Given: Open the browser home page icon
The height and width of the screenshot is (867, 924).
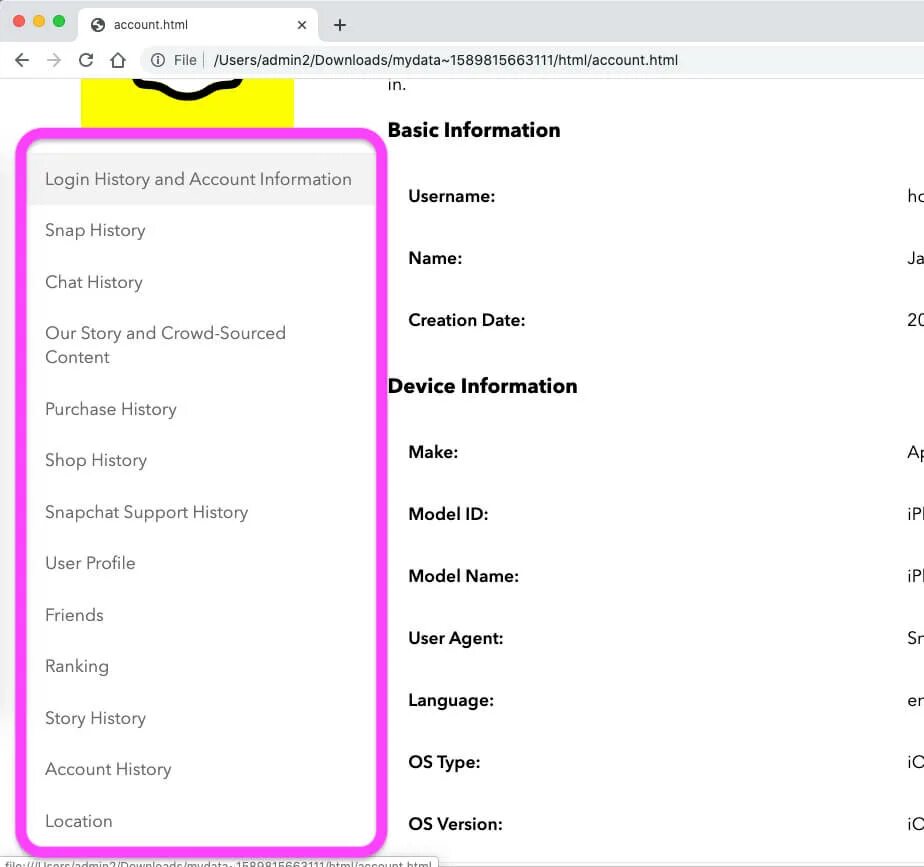Looking at the screenshot, I should click(x=118, y=60).
